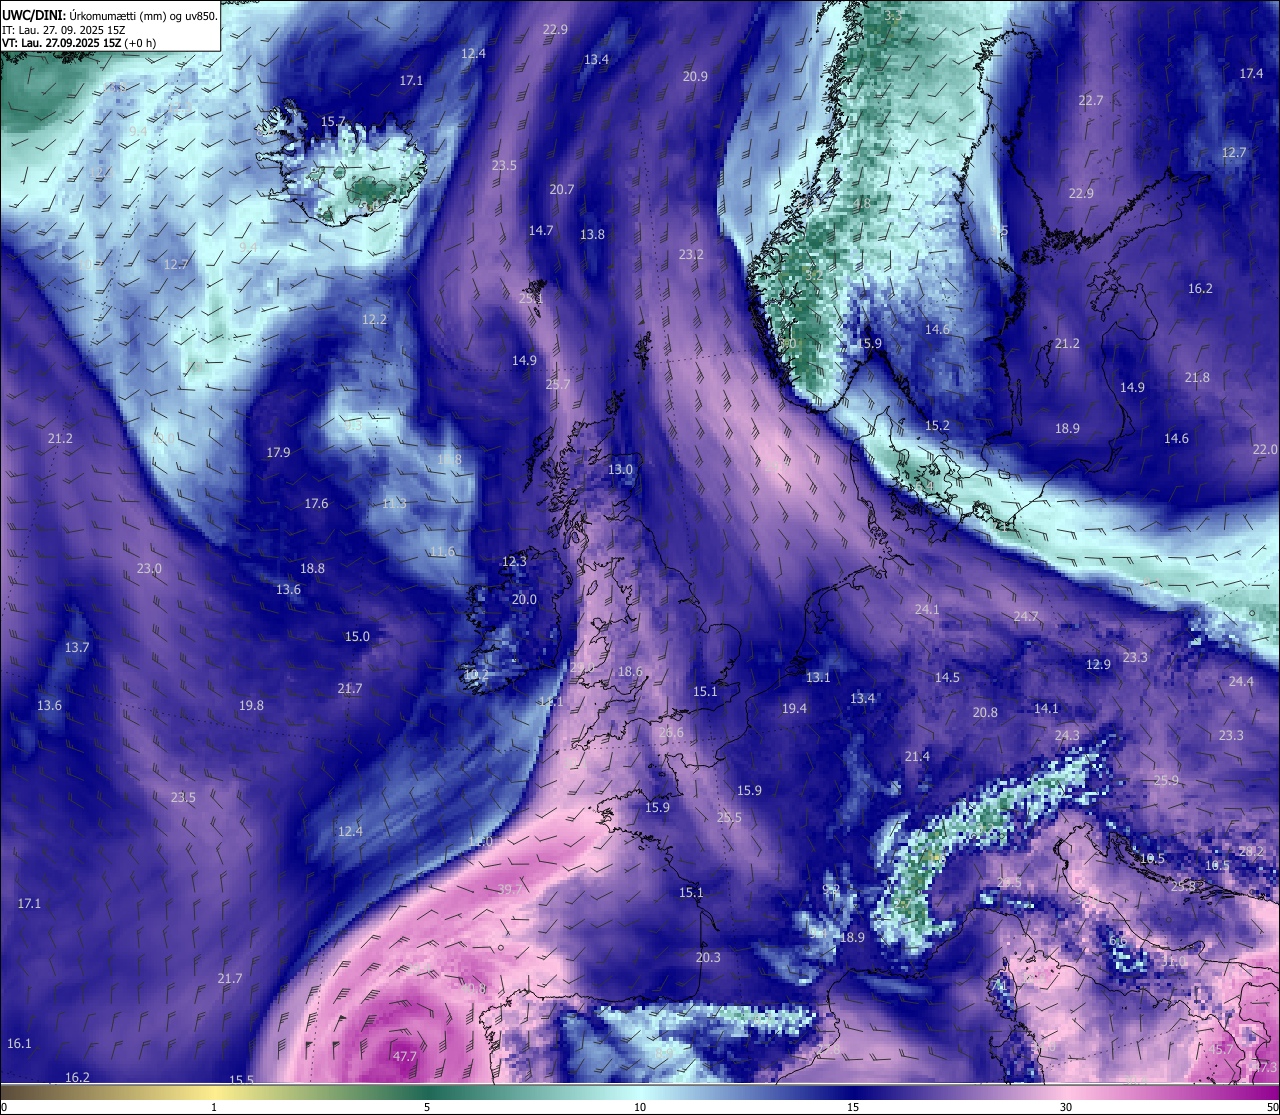Click the 16.1 value label
1280x1115 pixels.
click(19, 1043)
